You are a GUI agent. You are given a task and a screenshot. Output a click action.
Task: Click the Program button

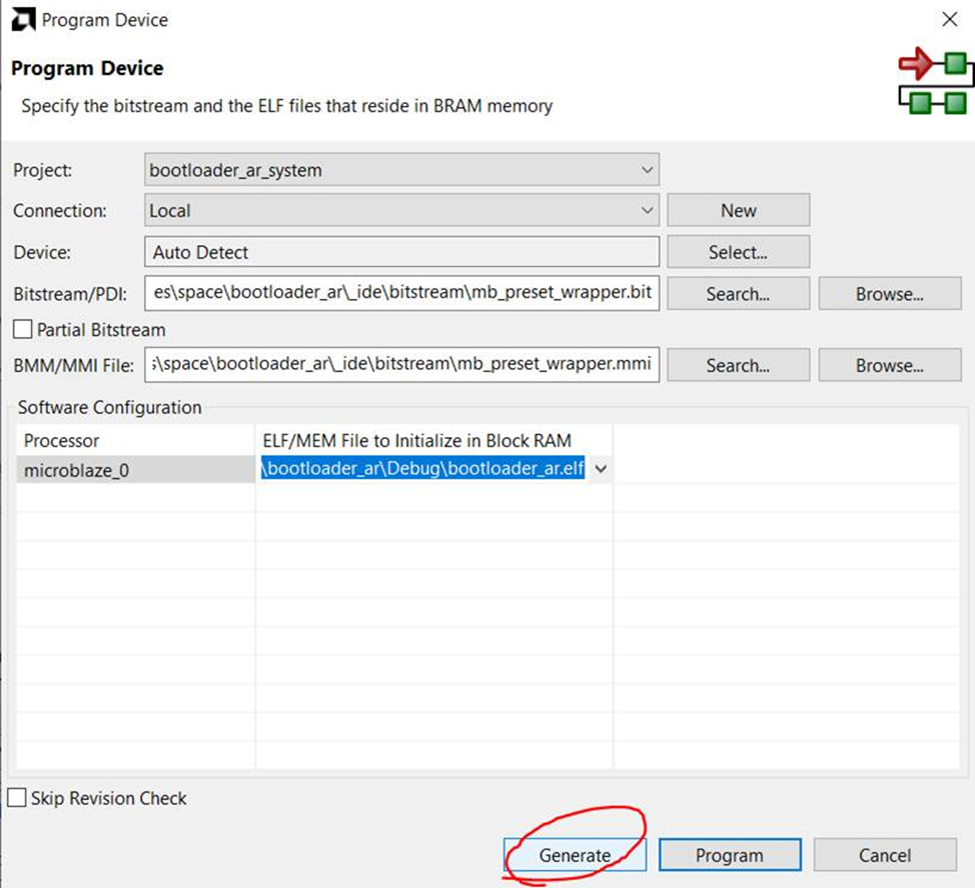[729, 855]
